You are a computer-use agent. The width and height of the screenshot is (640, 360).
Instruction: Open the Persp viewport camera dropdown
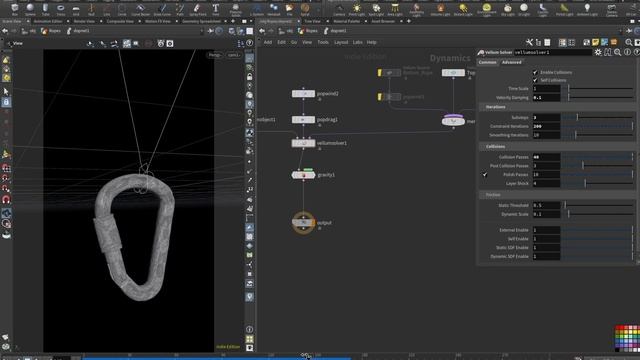click(215, 55)
